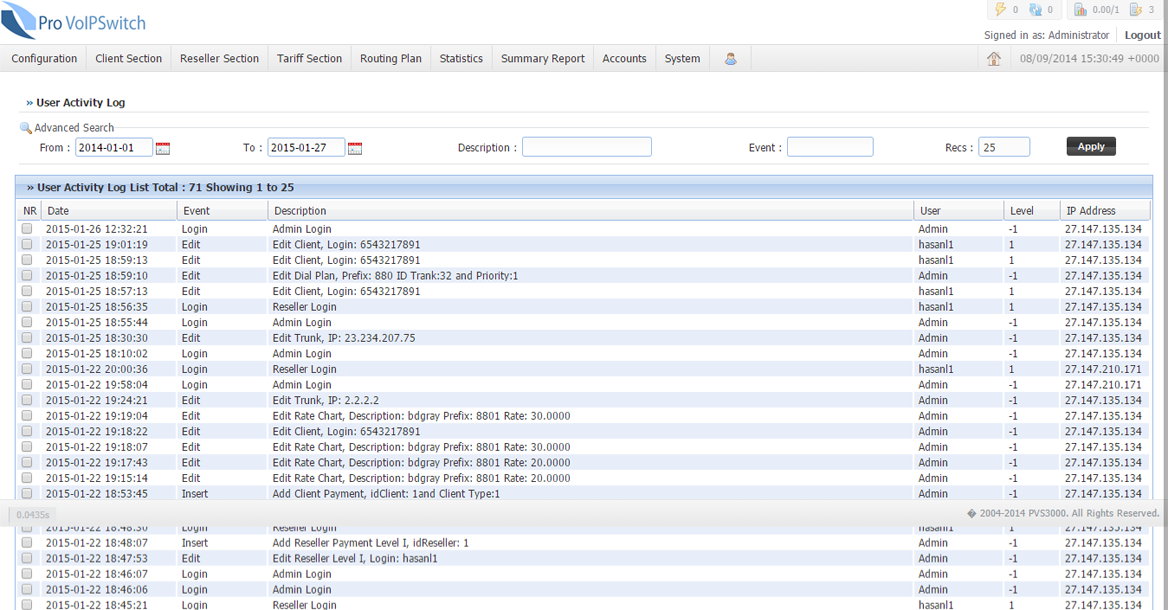The image size is (1168, 610).
Task: Click the Signed in as Administrator text
Action: (x=1047, y=35)
